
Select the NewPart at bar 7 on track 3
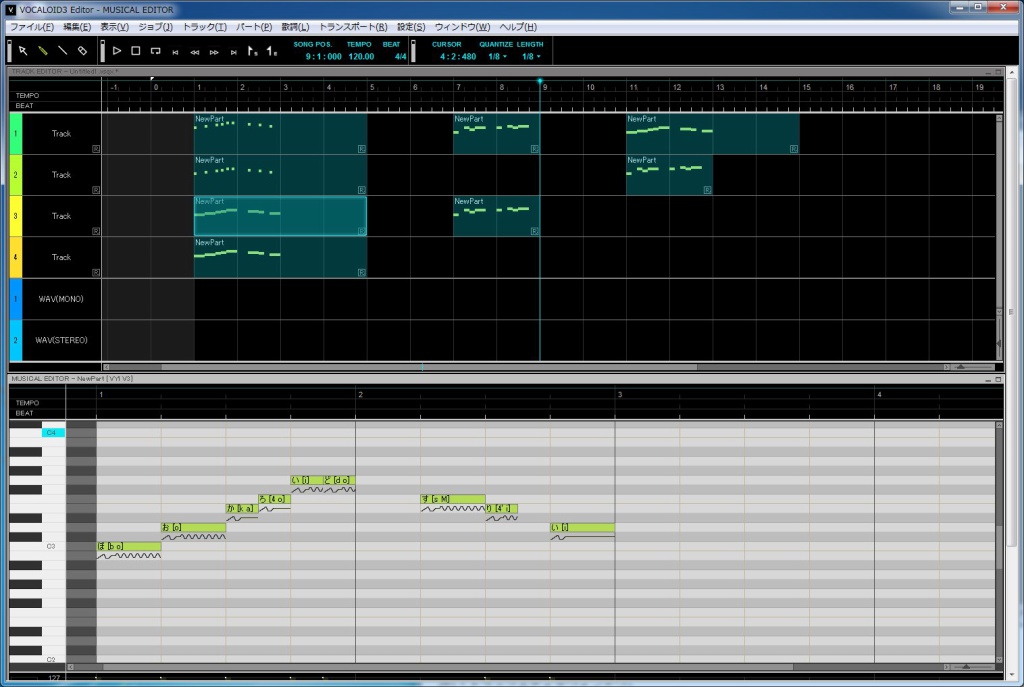[496, 216]
